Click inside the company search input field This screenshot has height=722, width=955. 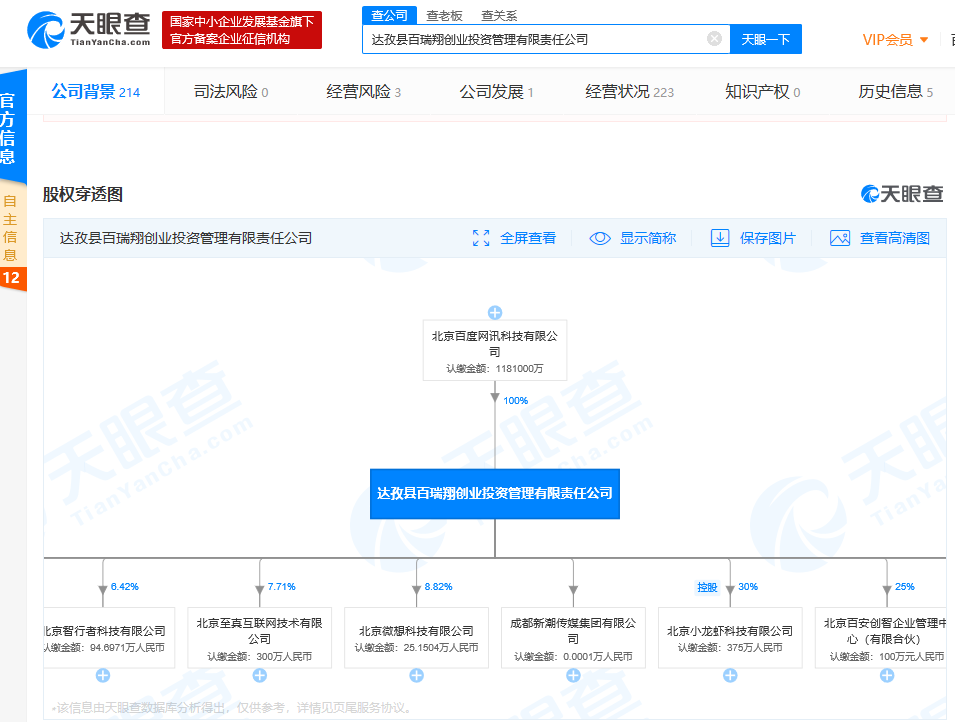[535, 39]
